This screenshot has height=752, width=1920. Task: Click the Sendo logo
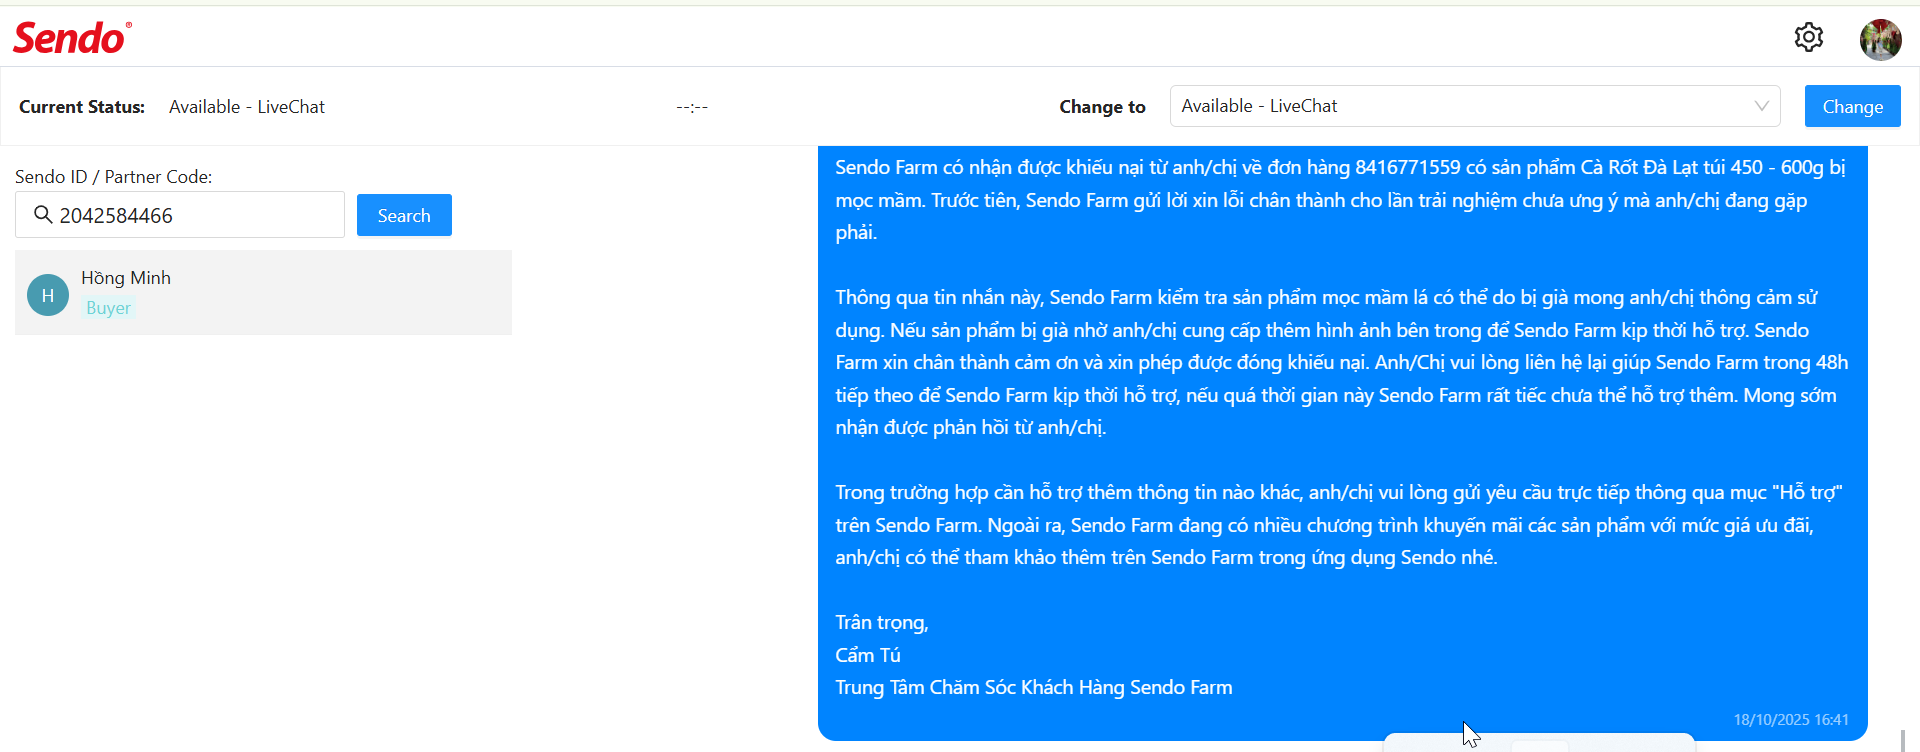[71, 38]
